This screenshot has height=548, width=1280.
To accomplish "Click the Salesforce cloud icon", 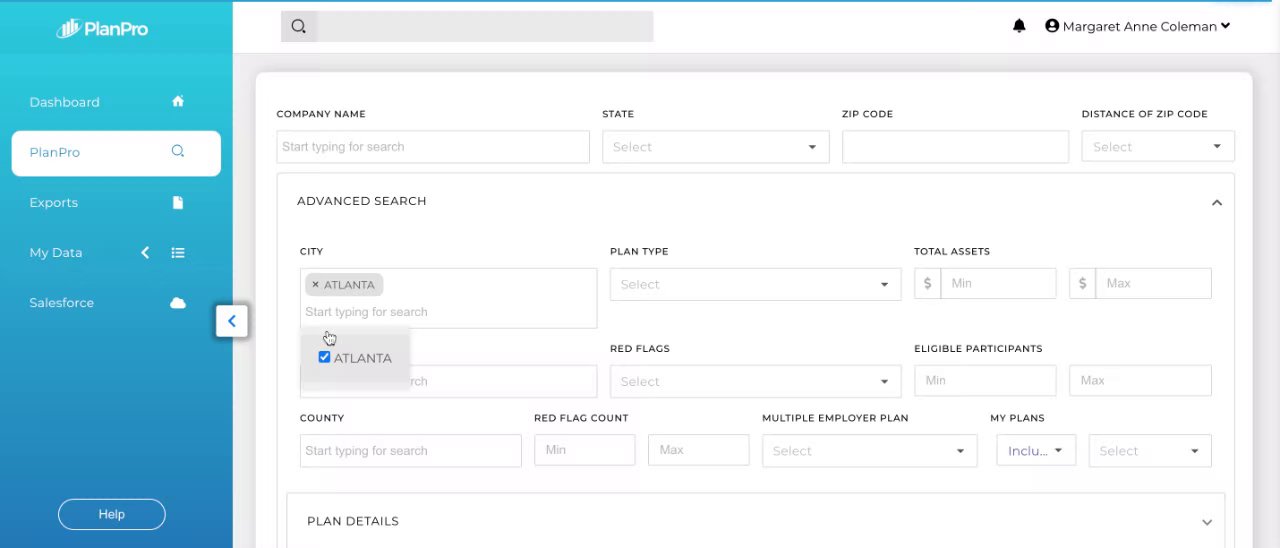I will (178, 303).
